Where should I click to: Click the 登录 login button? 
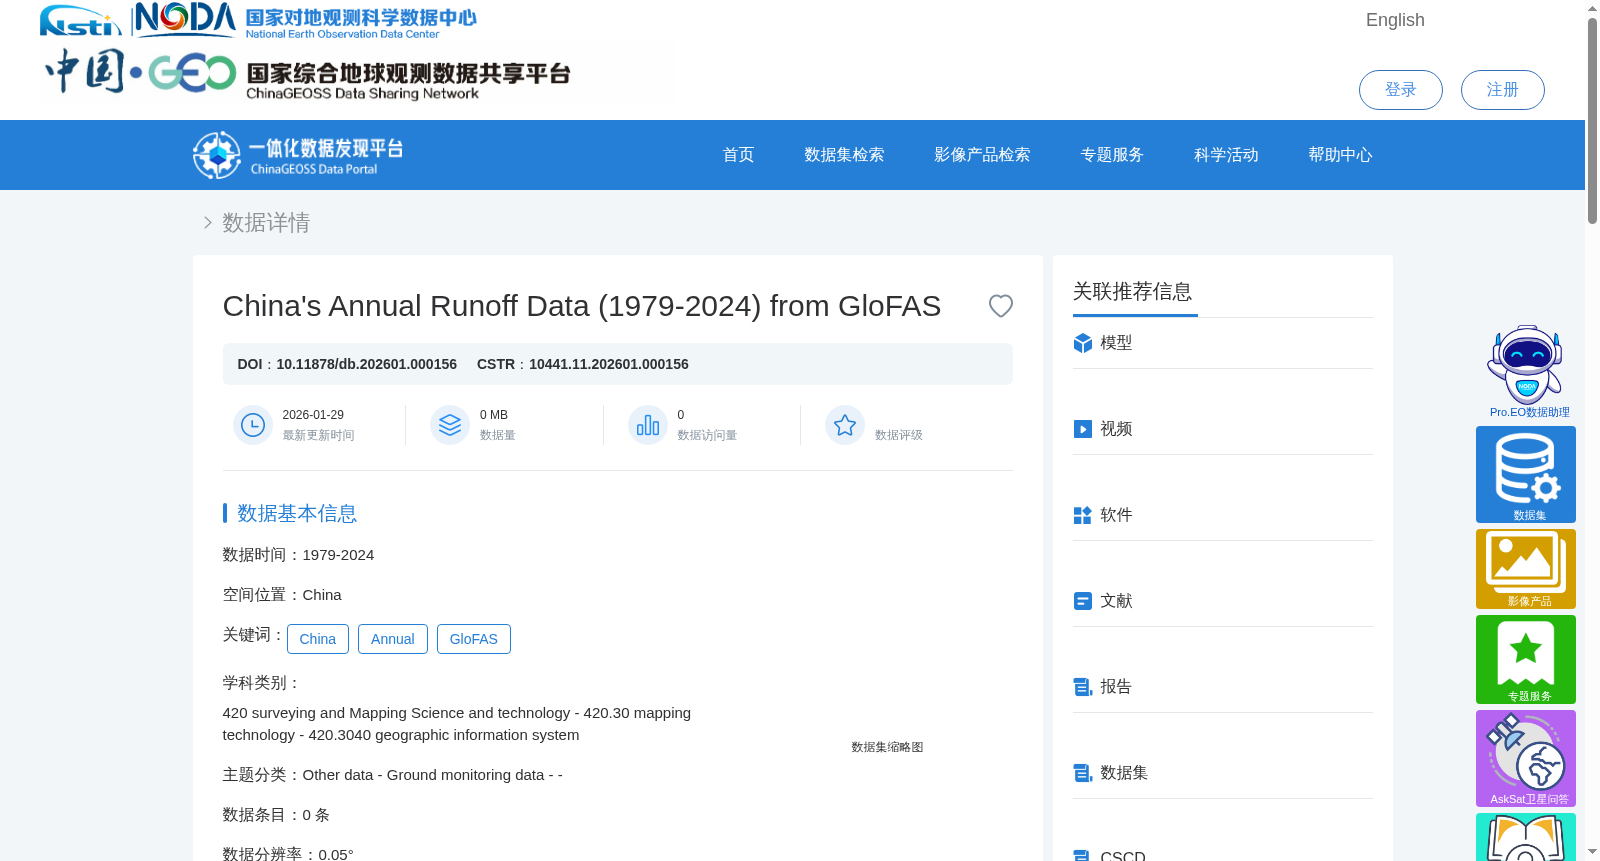[1401, 90]
